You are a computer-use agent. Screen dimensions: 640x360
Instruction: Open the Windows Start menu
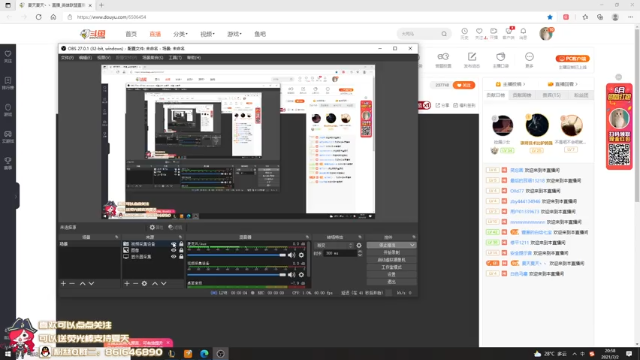point(8,353)
